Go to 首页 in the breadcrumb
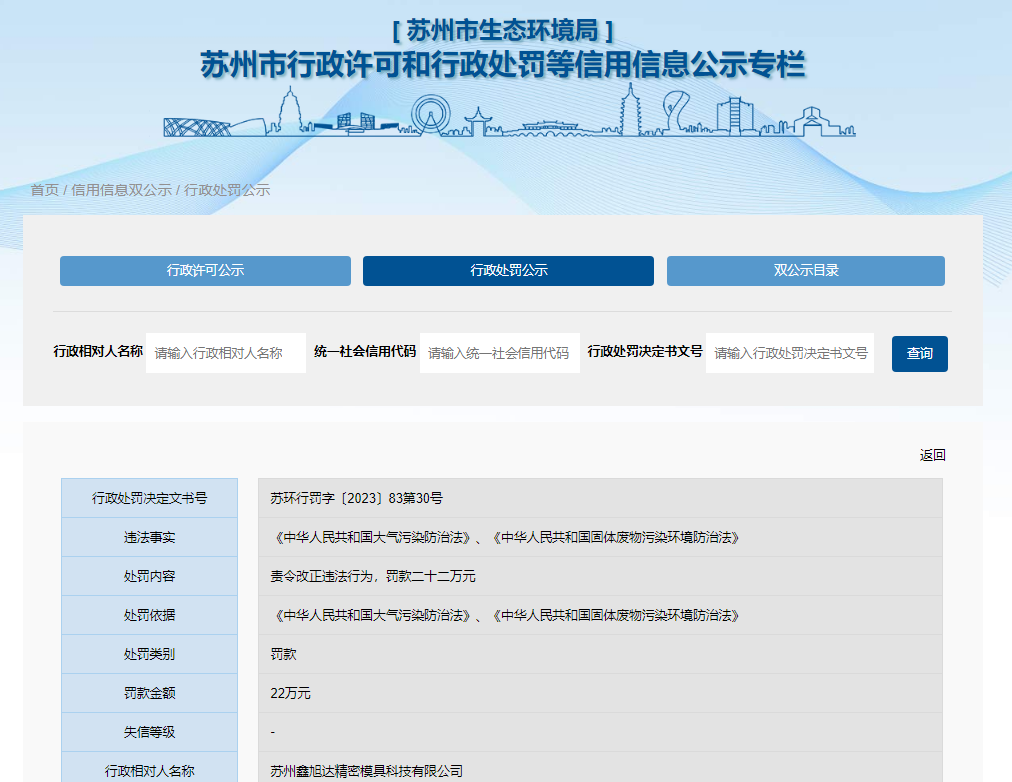The image size is (1012, 782). coord(45,190)
